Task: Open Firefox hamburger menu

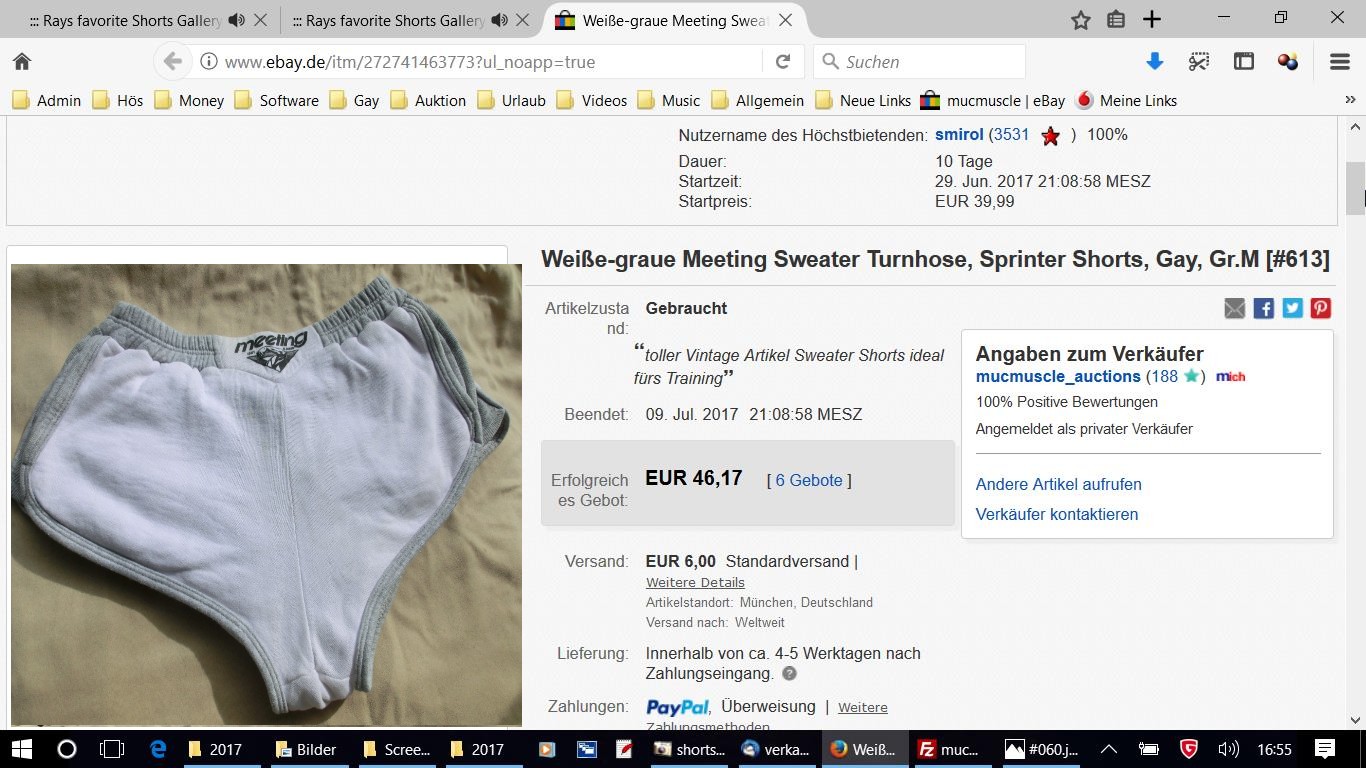Action: point(1340,62)
